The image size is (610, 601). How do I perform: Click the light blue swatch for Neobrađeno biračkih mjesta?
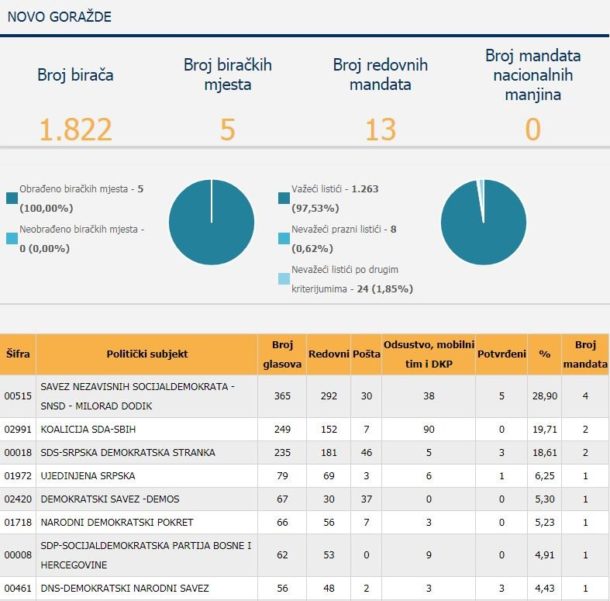tap(12, 238)
